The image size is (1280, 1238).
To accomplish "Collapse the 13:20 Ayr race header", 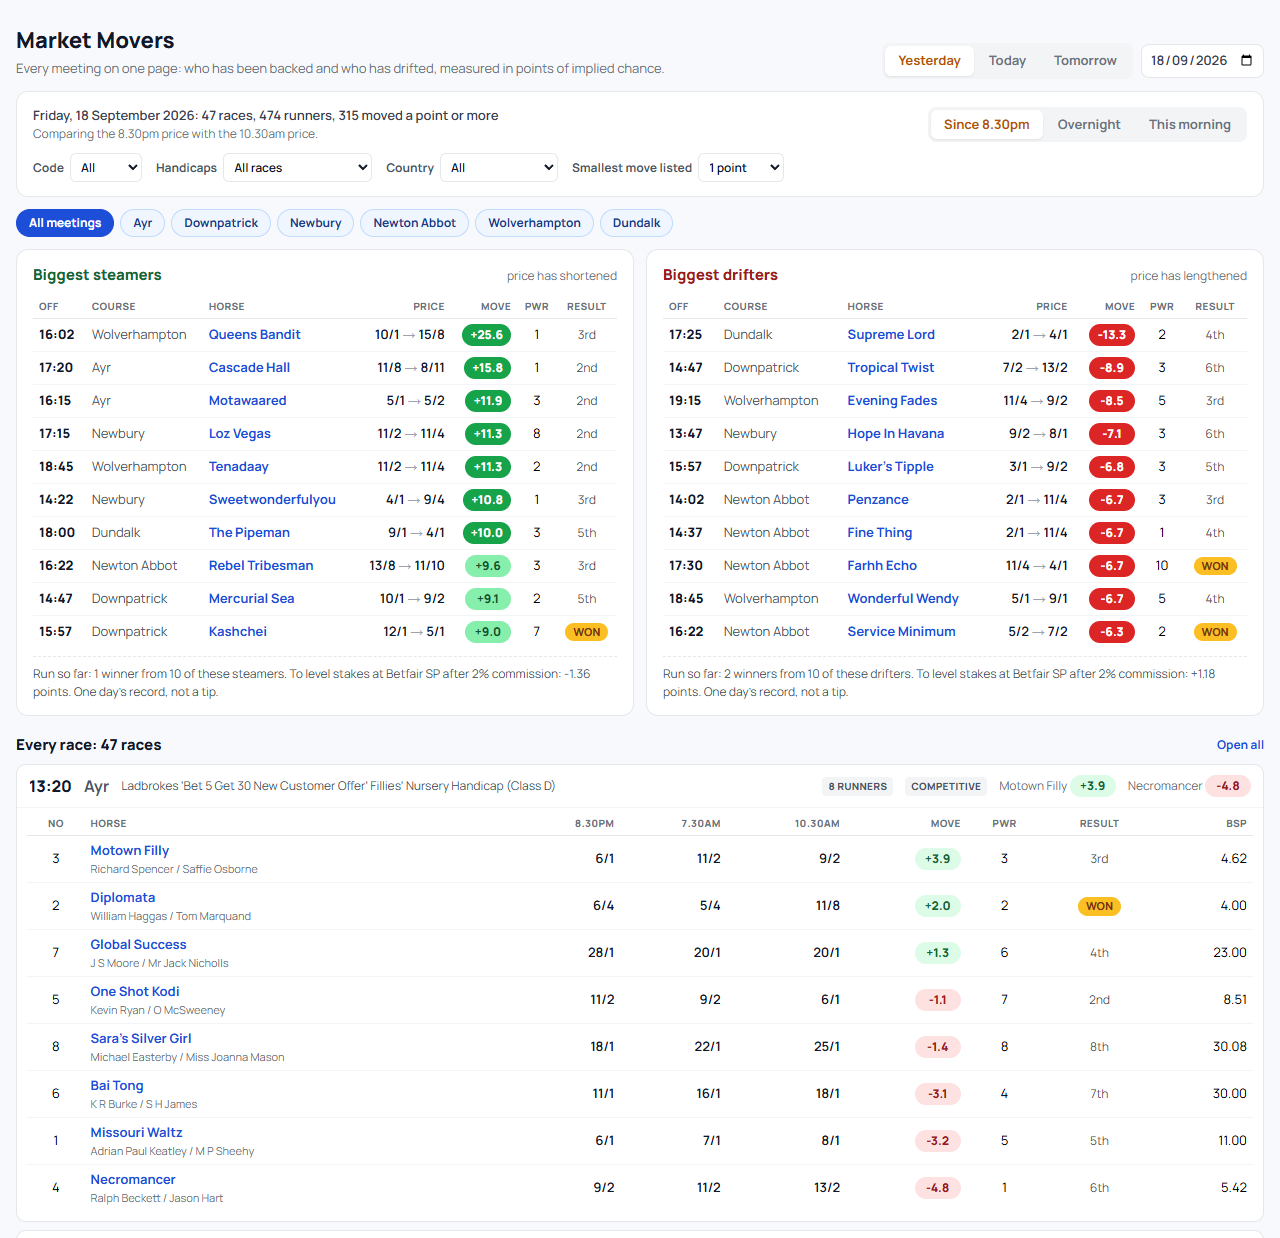I will tap(640, 786).
